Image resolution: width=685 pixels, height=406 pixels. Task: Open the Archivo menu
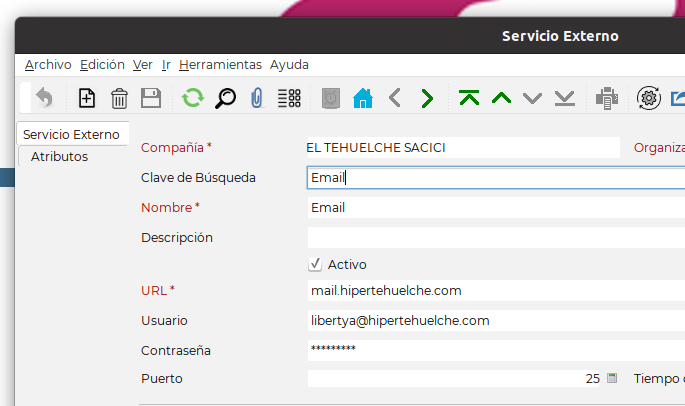click(48, 65)
